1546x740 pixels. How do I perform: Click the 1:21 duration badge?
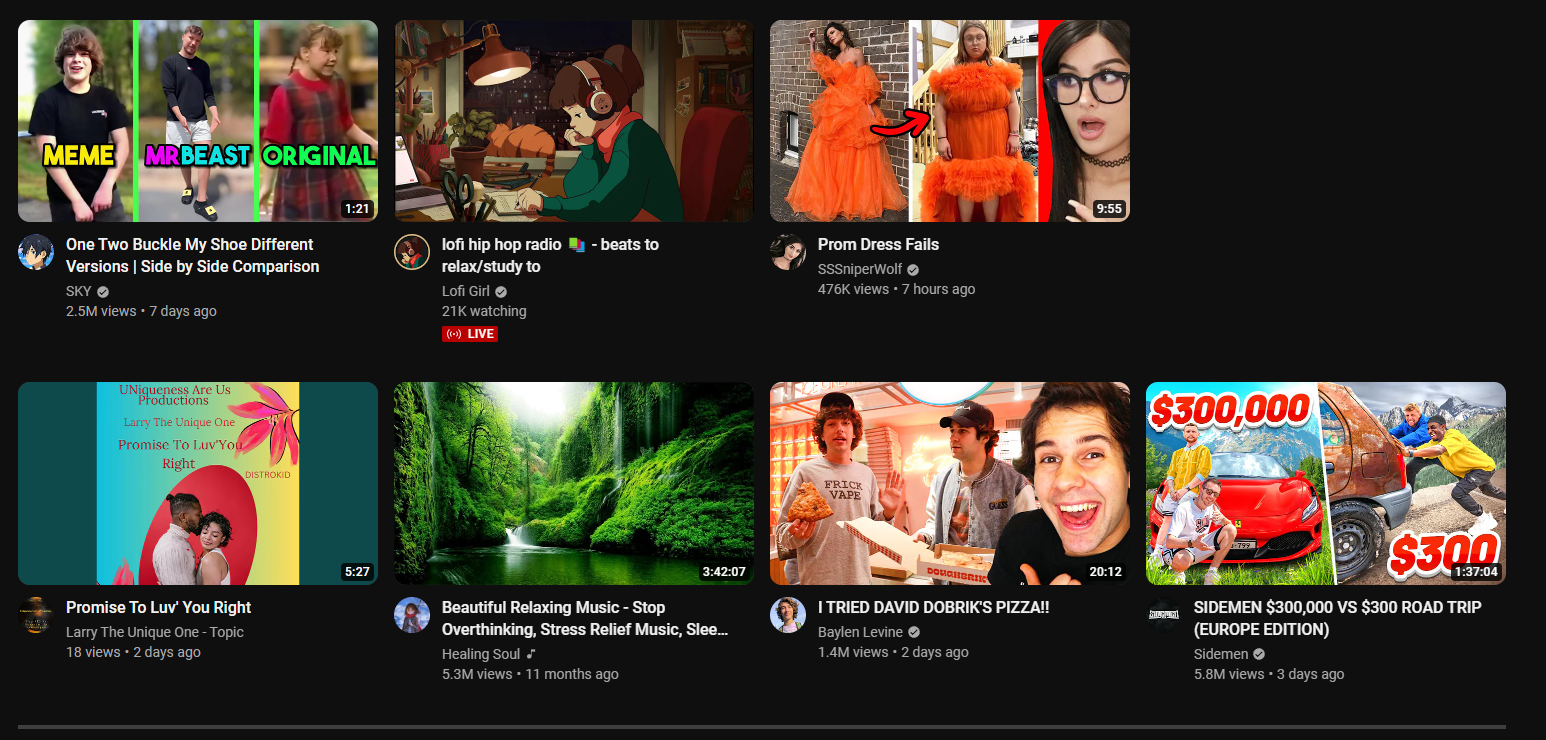356,209
